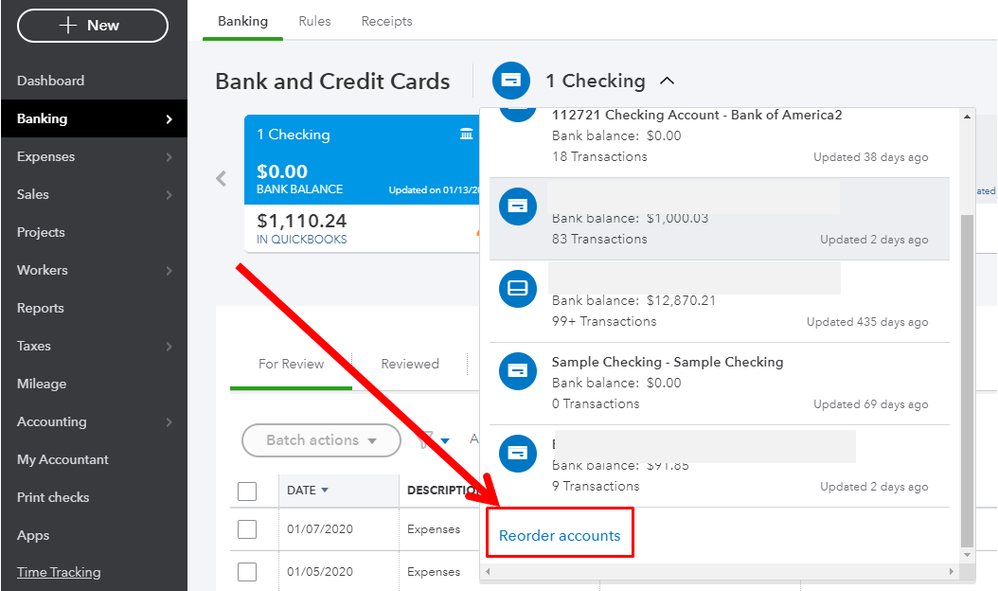Expand Sales submenu chevron
The width and height of the screenshot is (998, 591).
point(169,195)
